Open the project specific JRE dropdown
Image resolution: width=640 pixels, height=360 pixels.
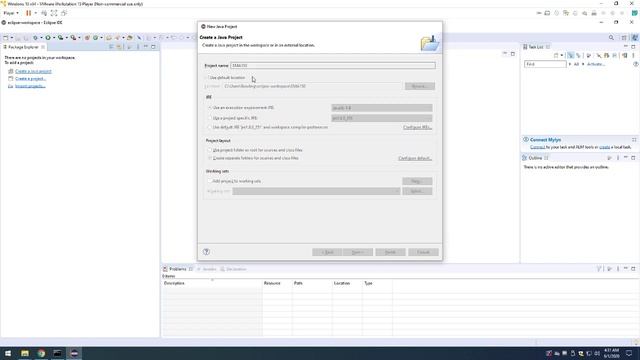pos(382,118)
